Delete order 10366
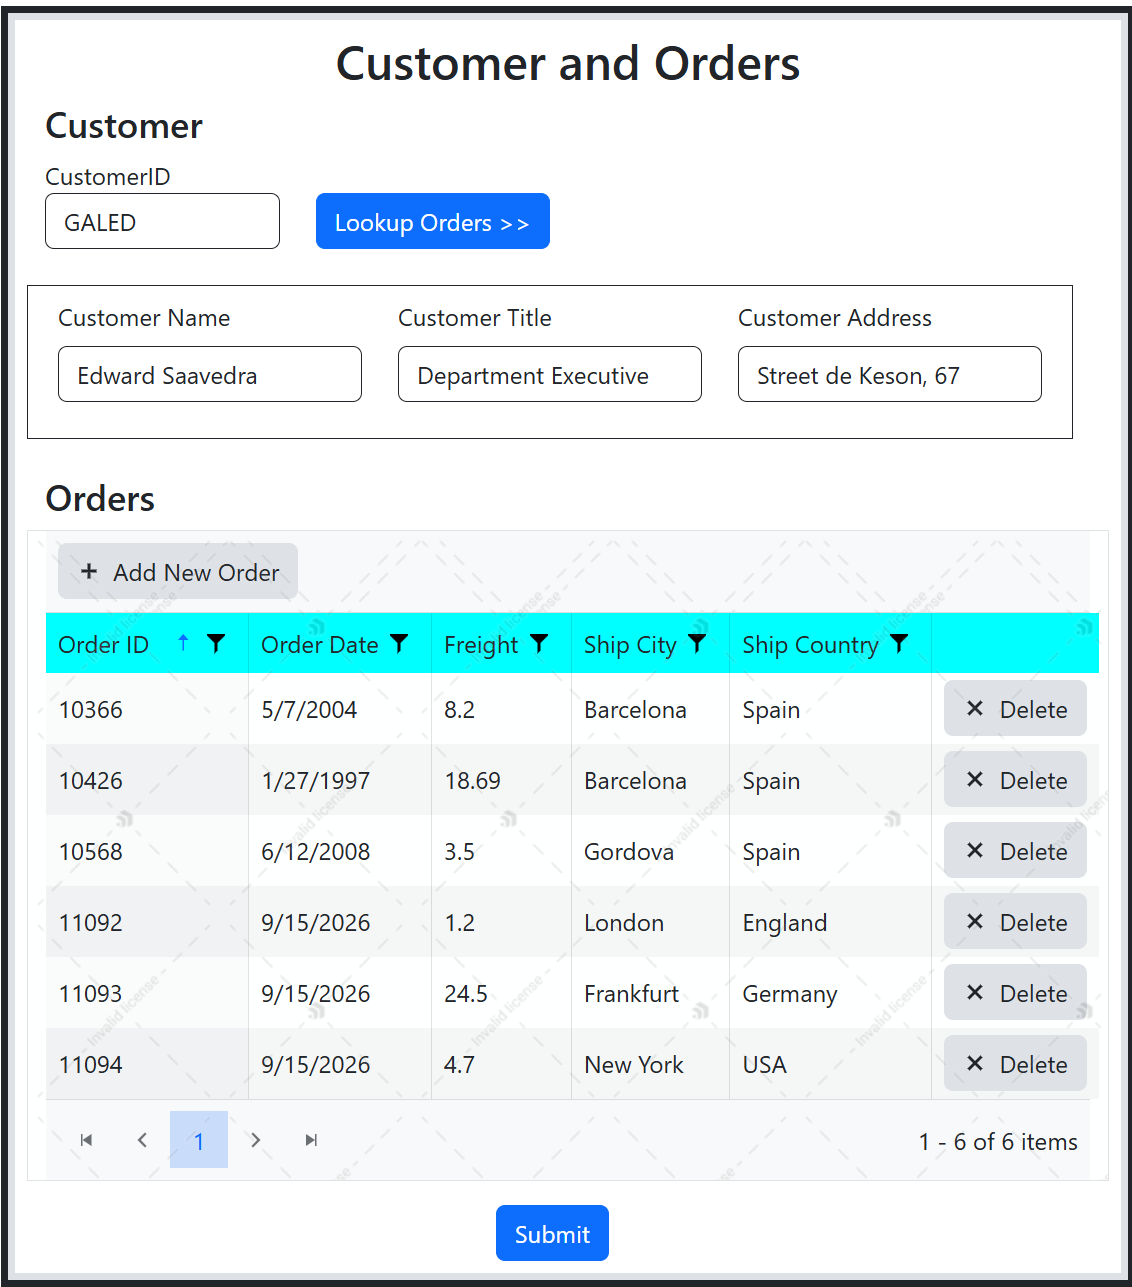Viewport: 1132px width, 1287px height. click(x=1015, y=708)
